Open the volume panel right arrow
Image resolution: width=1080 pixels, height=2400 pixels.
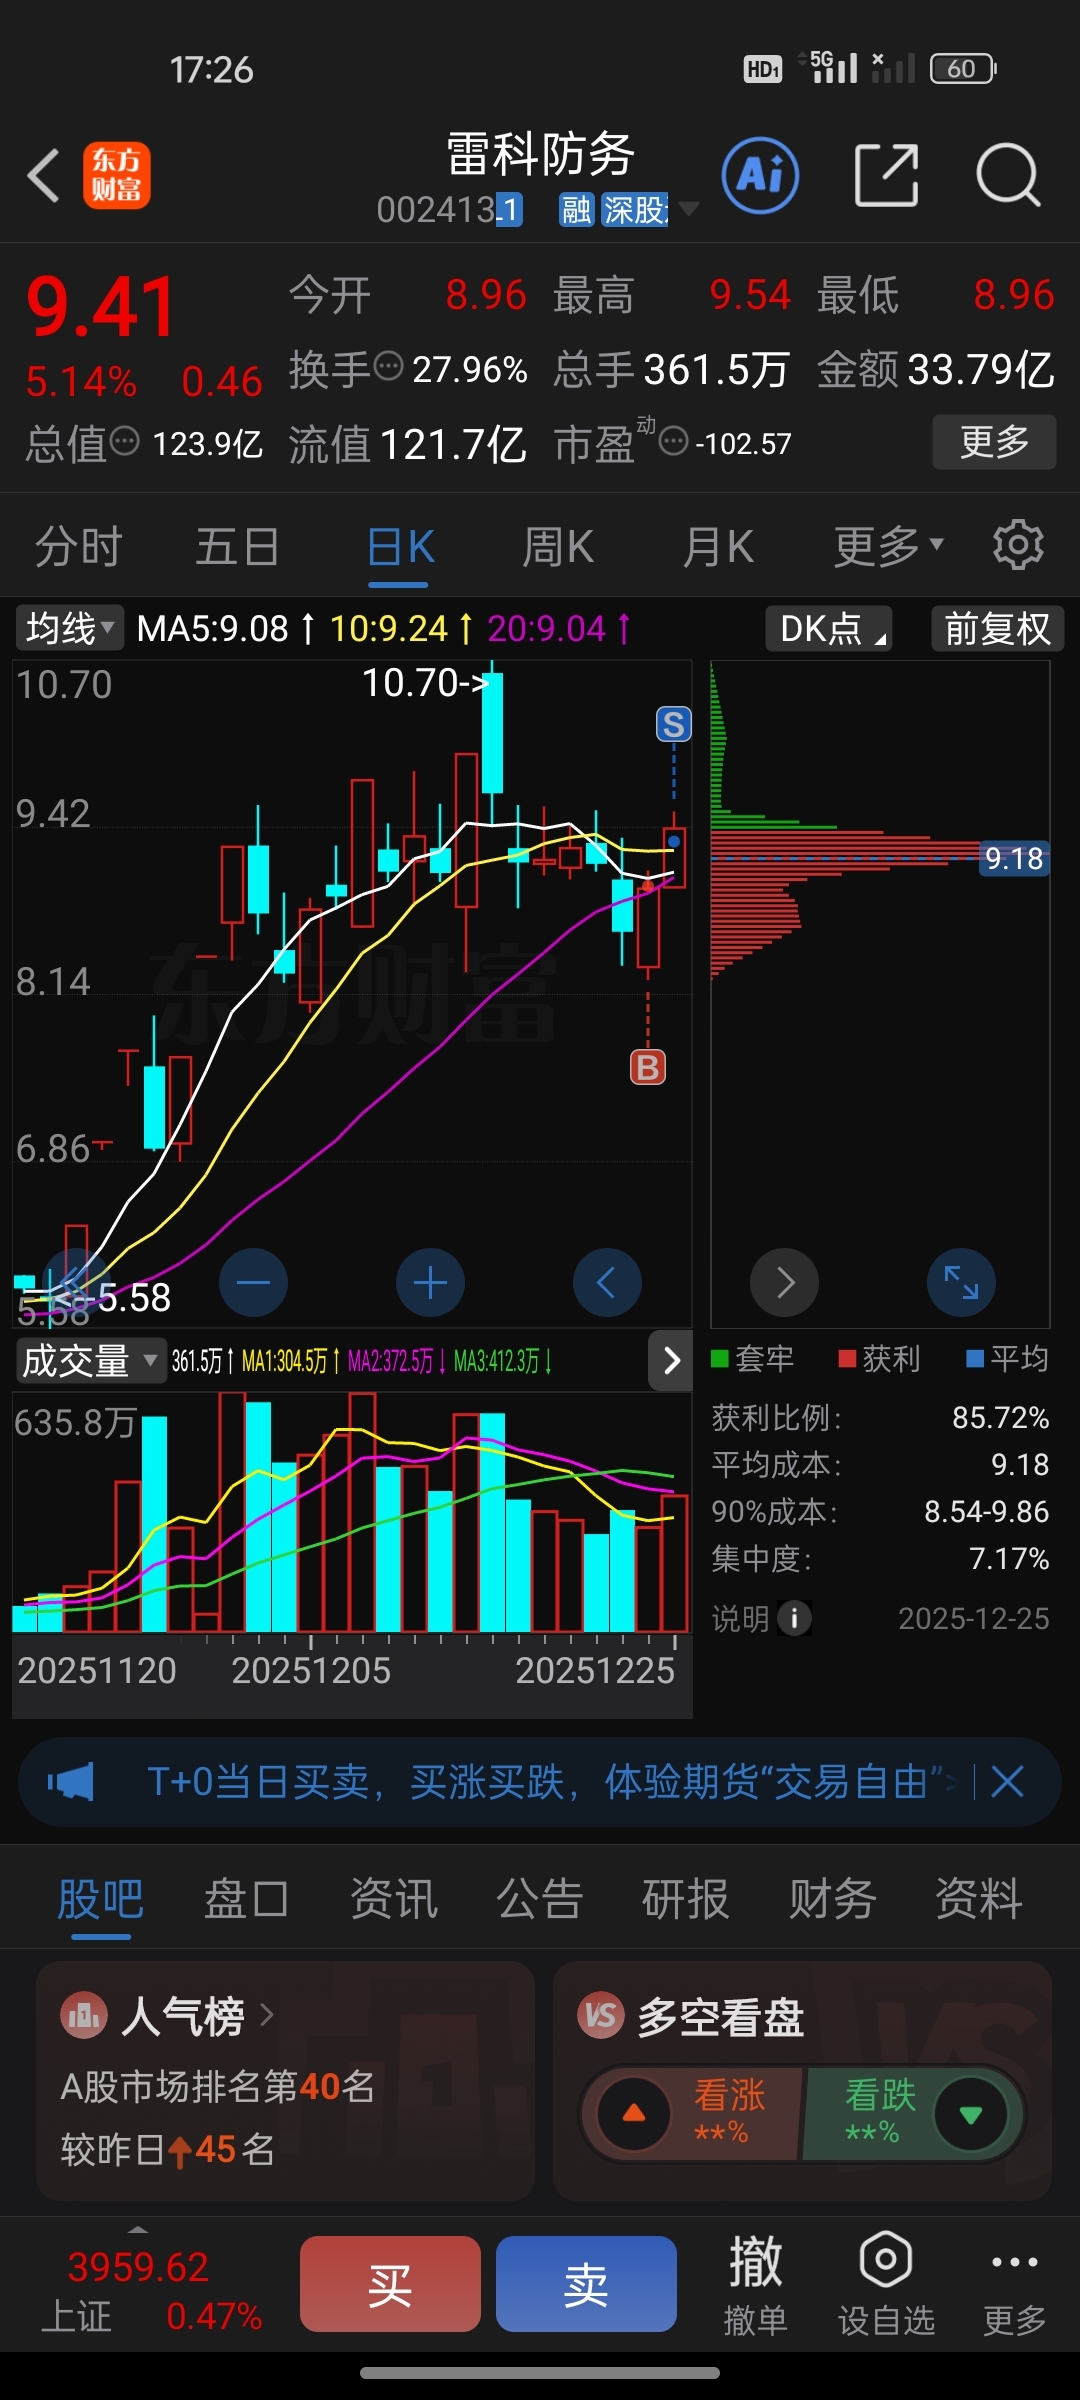[x=671, y=1360]
